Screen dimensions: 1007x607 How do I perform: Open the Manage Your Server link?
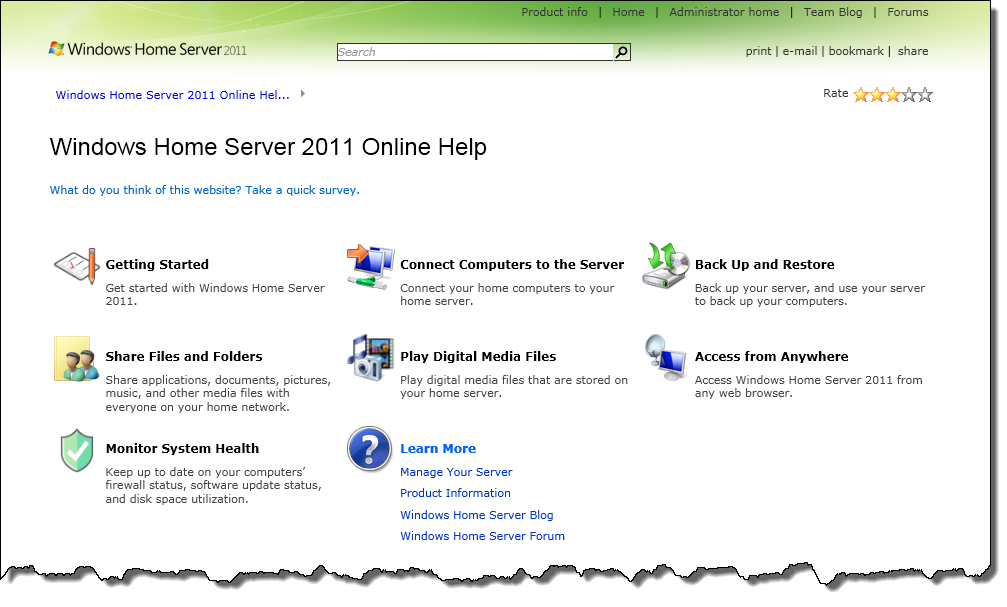point(456,472)
